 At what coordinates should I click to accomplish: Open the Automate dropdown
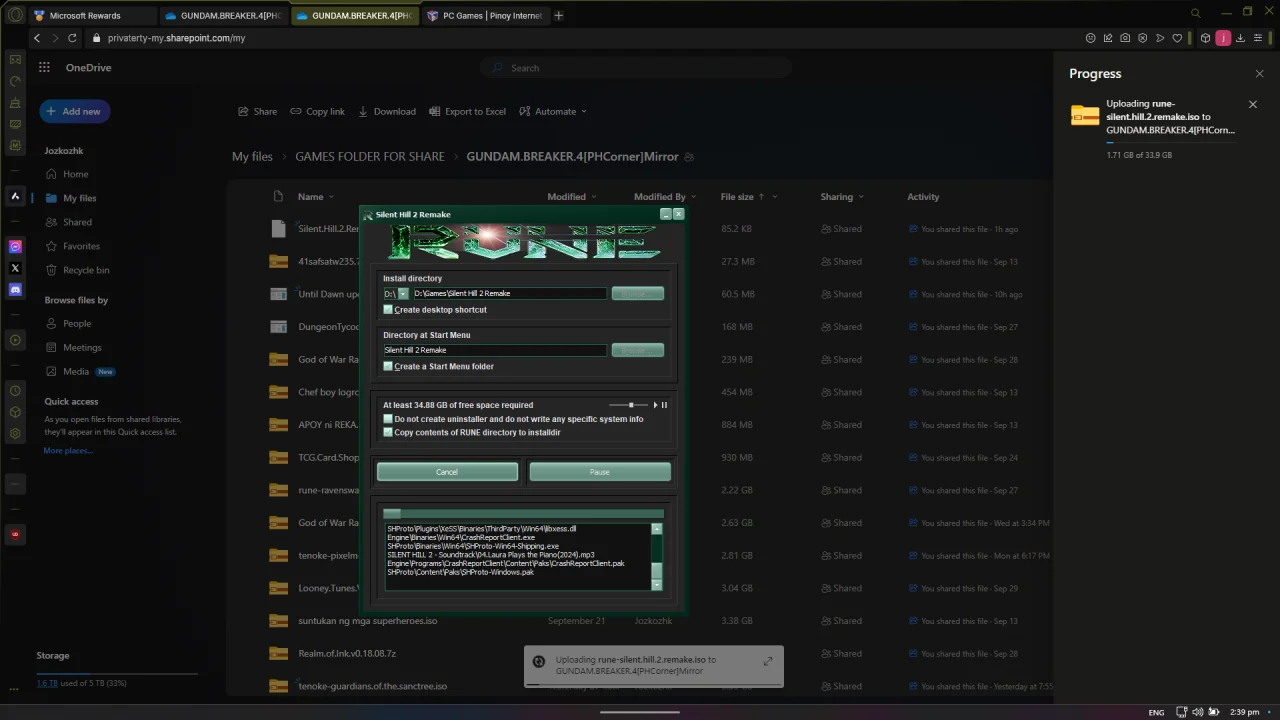553,111
